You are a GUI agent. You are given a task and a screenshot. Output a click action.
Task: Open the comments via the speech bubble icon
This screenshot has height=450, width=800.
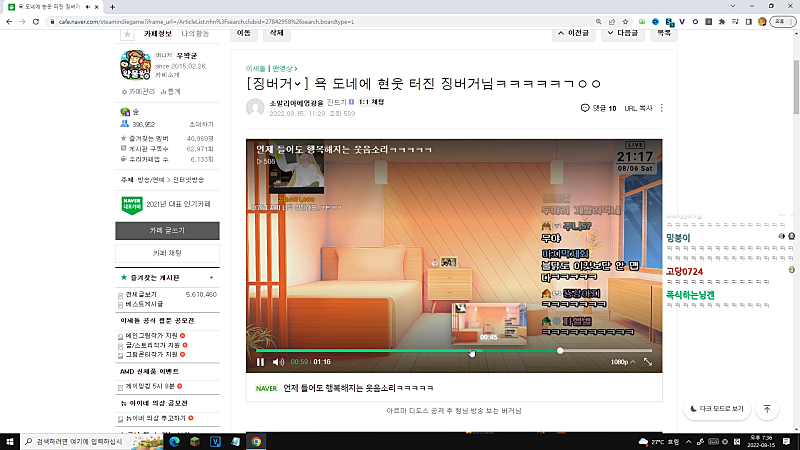click(x=585, y=108)
